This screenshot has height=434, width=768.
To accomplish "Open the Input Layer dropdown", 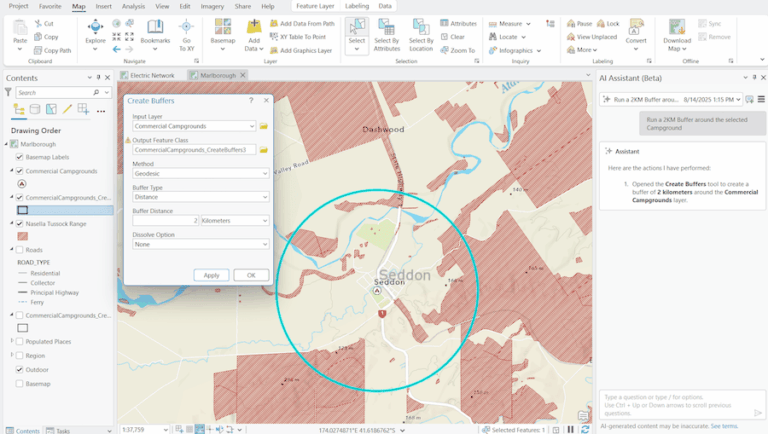I will [252, 126].
